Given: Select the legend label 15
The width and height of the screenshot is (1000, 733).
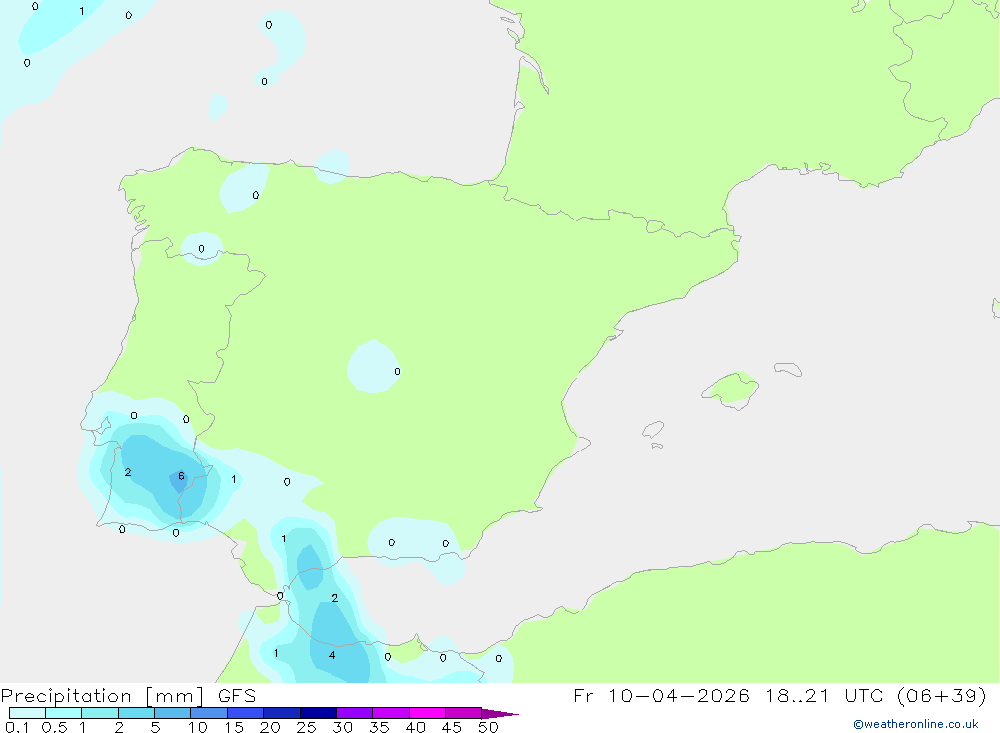Looking at the screenshot, I should (x=234, y=727).
